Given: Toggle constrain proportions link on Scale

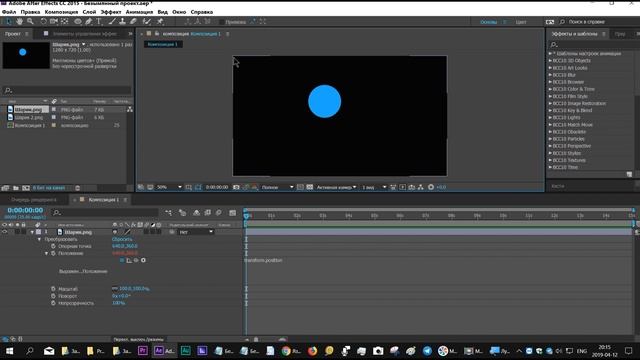Looking at the screenshot, I should (115, 289).
